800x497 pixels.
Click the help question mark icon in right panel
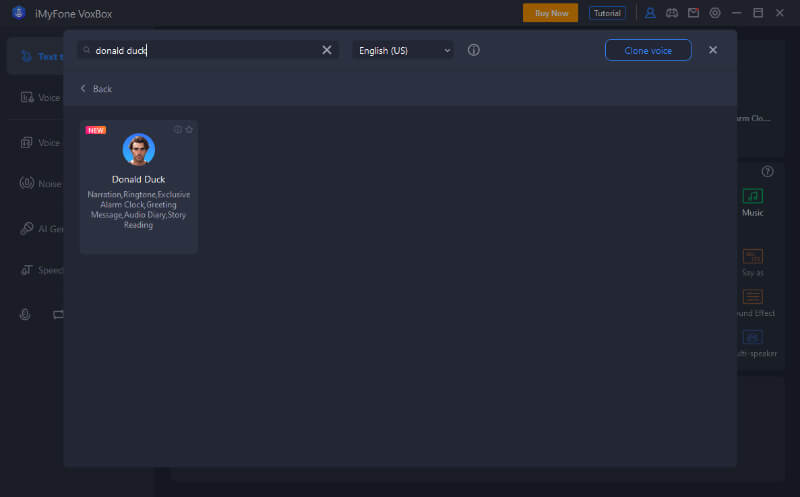point(767,171)
